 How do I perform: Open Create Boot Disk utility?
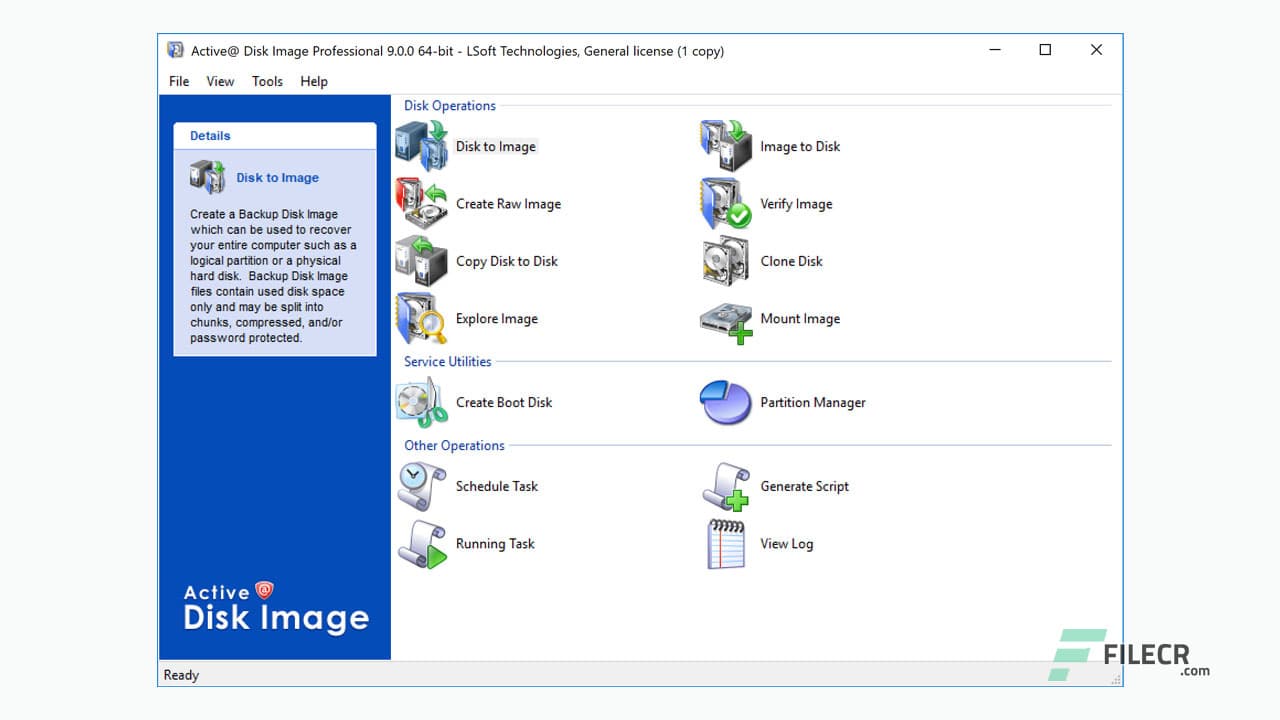(421, 401)
